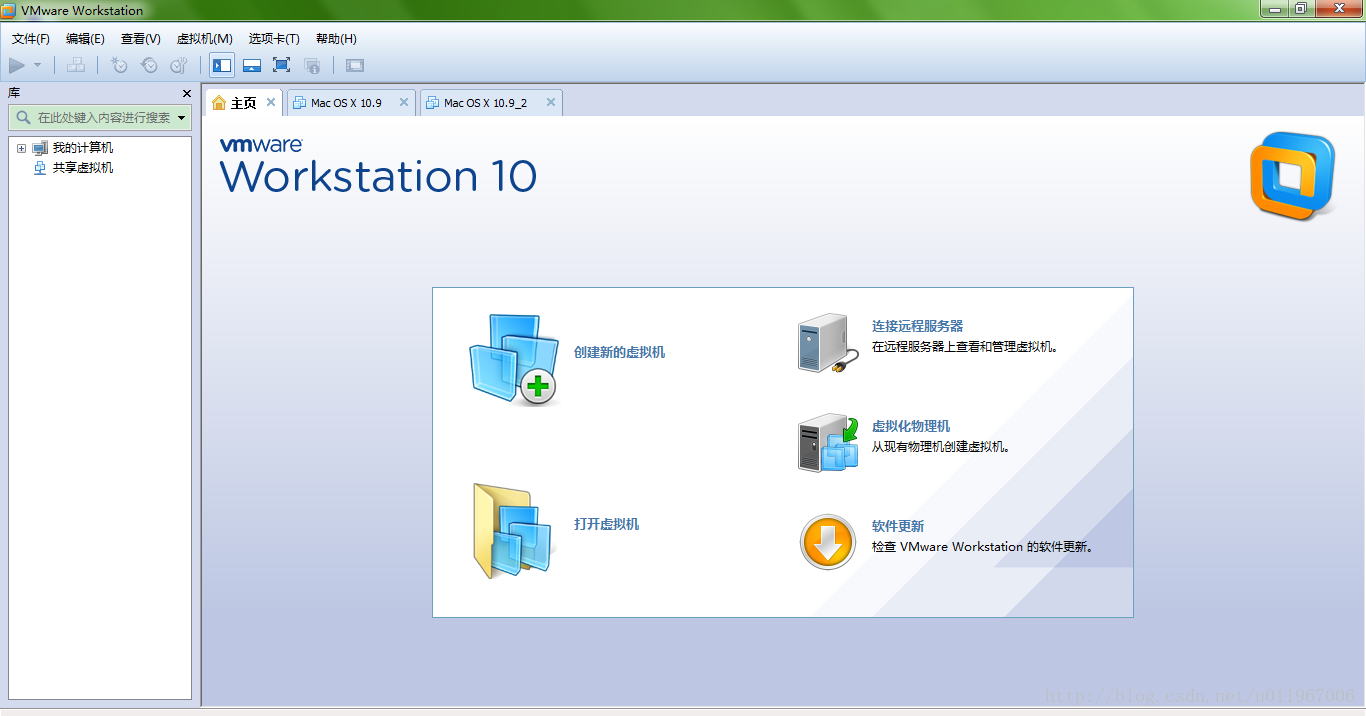Close the Mac OS X 10.9 tab
Image resolution: width=1366 pixels, height=716 pixels.
[x=404, y=102]
